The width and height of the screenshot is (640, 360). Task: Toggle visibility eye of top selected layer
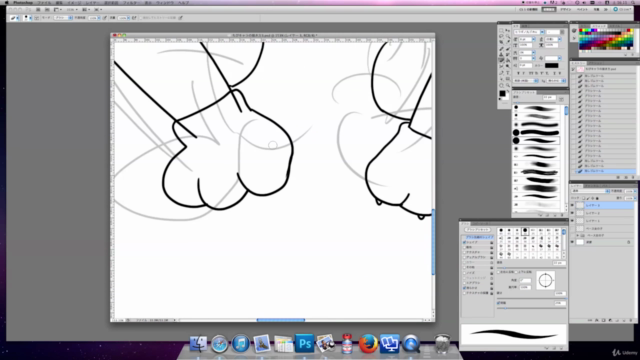point(572,205)
